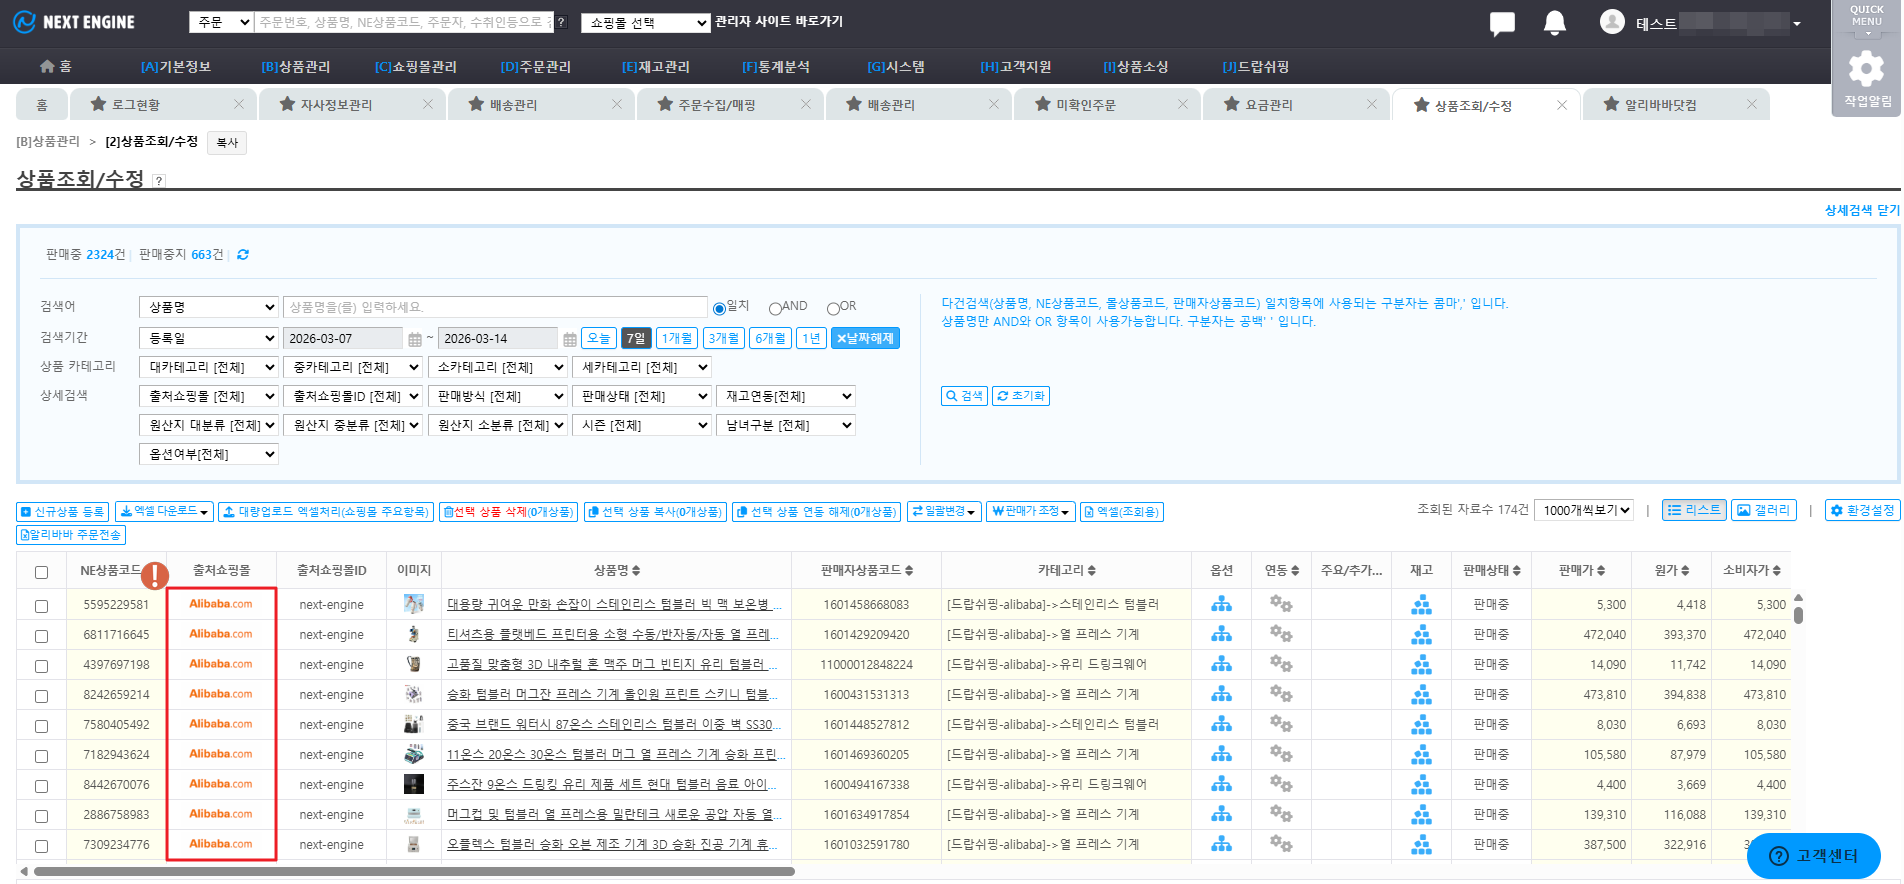Click the 검색 search button
This screenshot has width=1904, height=884.
click(964, 396)
